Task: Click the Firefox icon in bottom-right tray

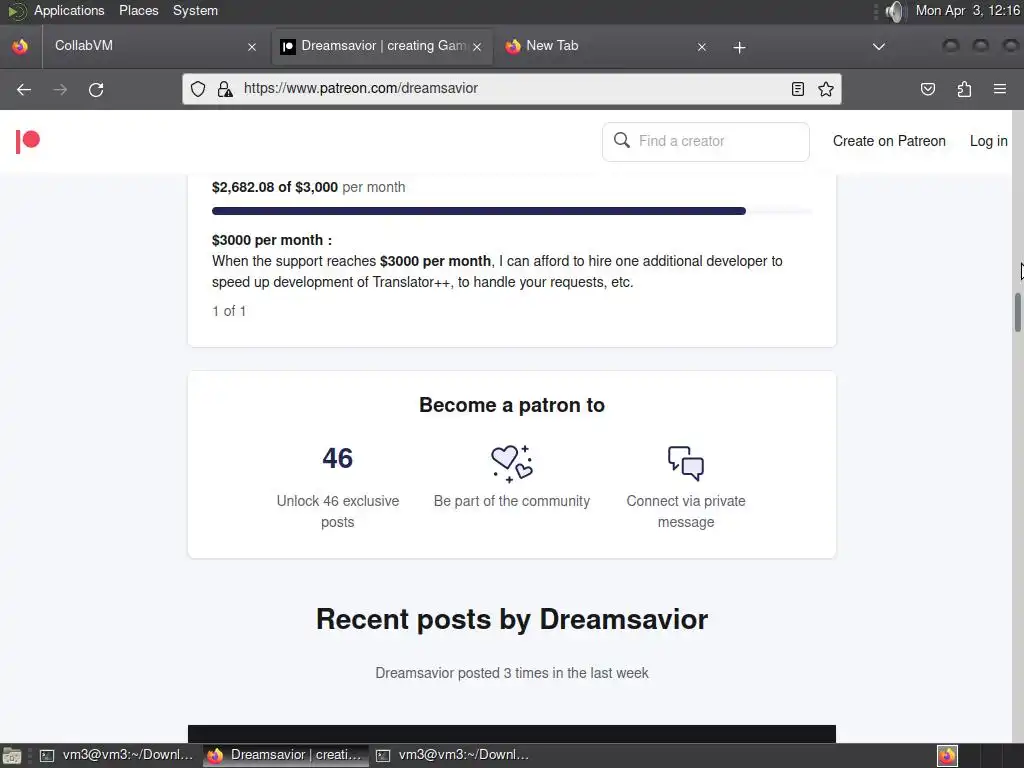Action: (947, 756)
